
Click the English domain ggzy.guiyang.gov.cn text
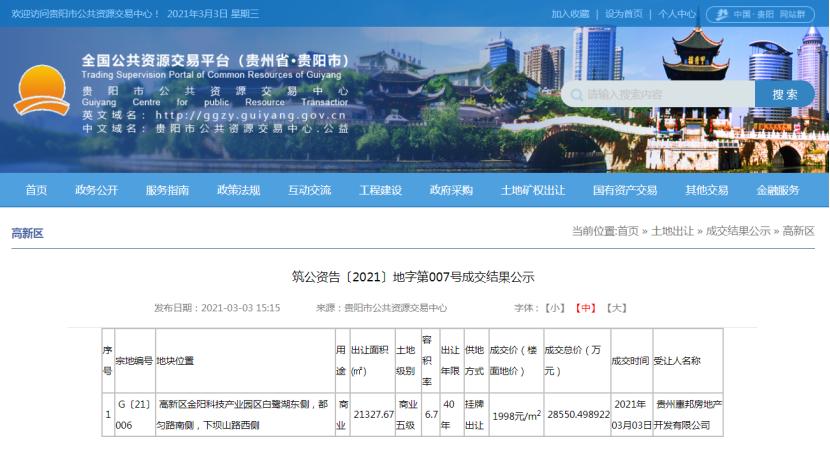click(x=250, y=115)
